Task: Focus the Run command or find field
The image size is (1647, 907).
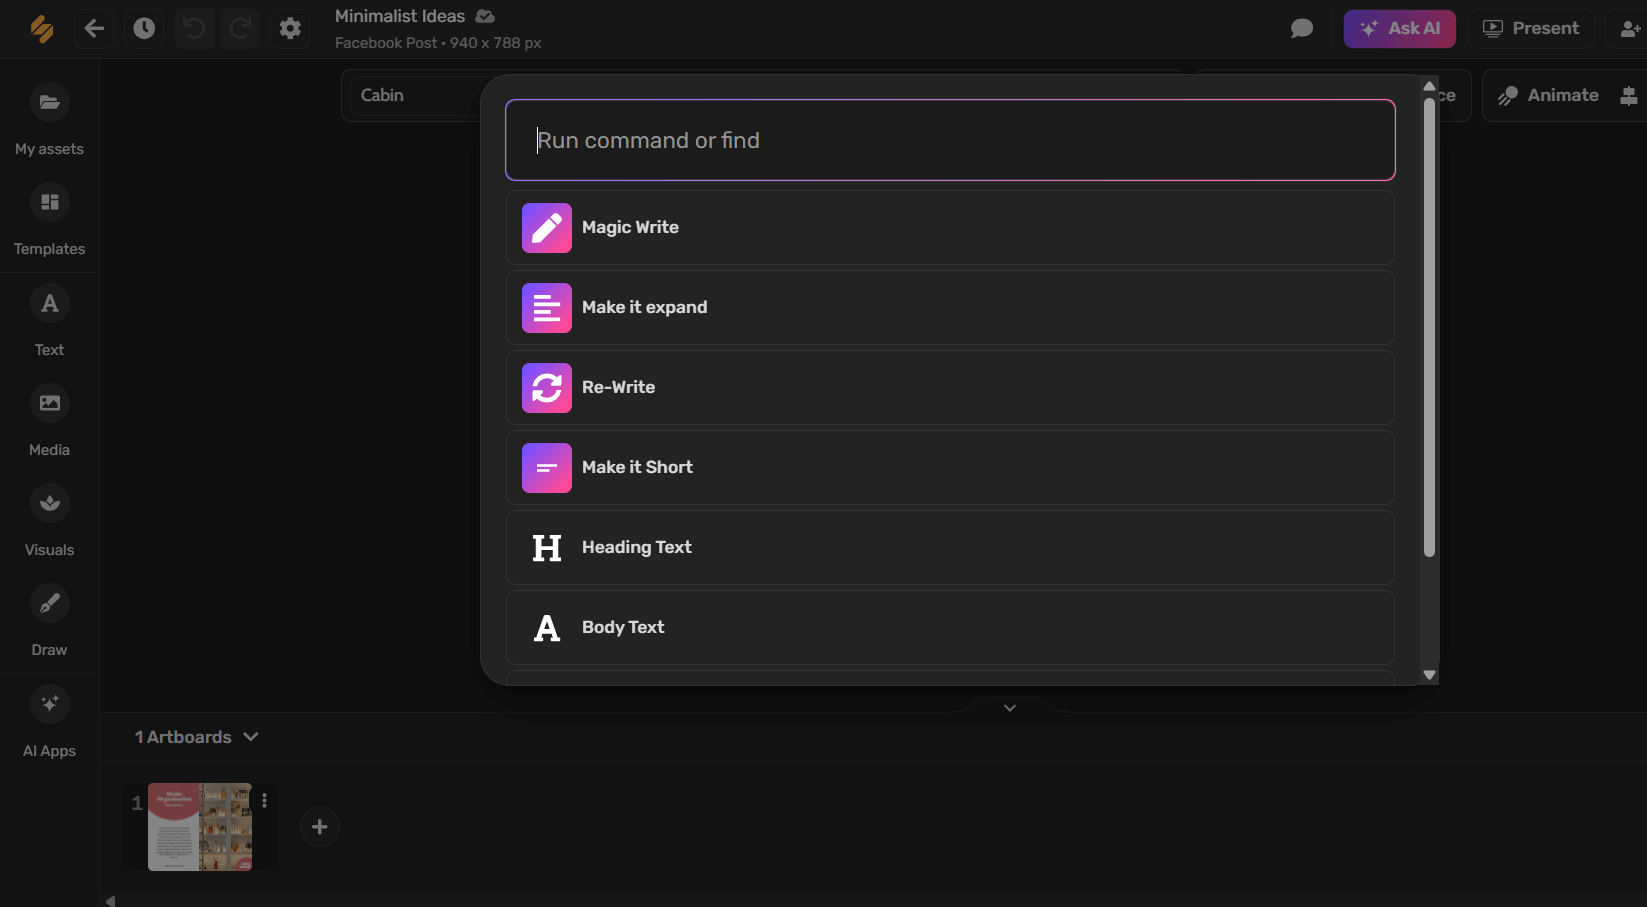Action: pos(950,140)
